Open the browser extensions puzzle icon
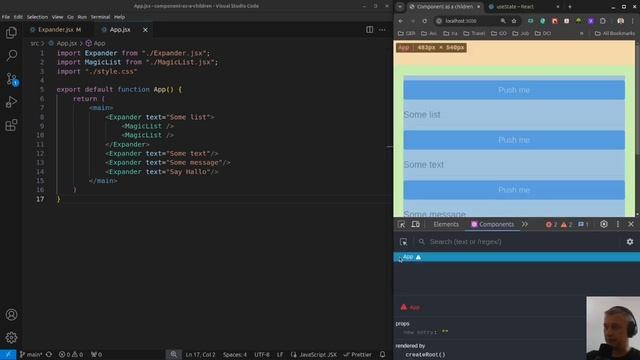 pos(603,21)
